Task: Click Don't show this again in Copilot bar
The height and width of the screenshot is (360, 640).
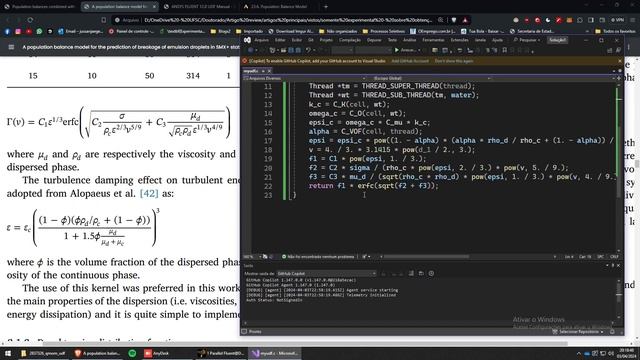Action: tap(454, 61)
